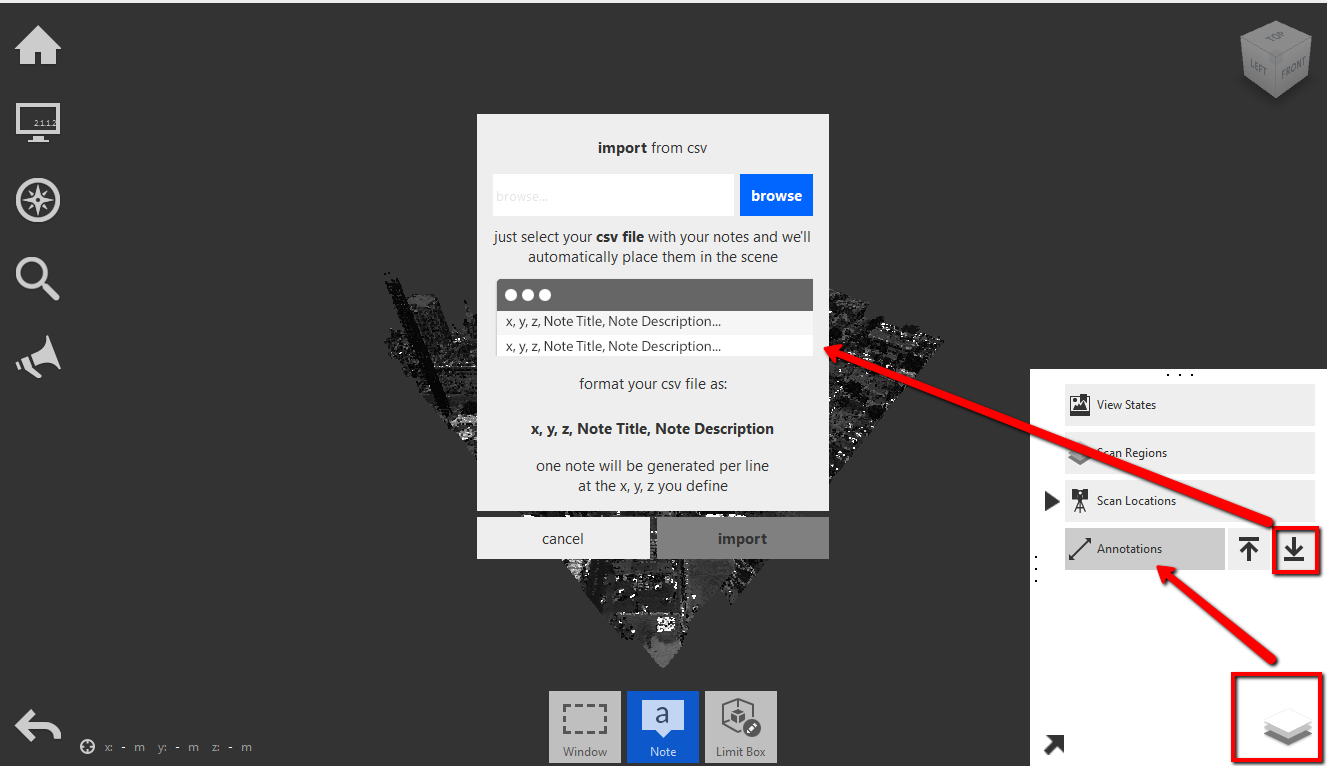Screen dimensions: 1327x766
Task: Click the compass navigation icon
Action: pyautogui.click(x=37, y=199)
